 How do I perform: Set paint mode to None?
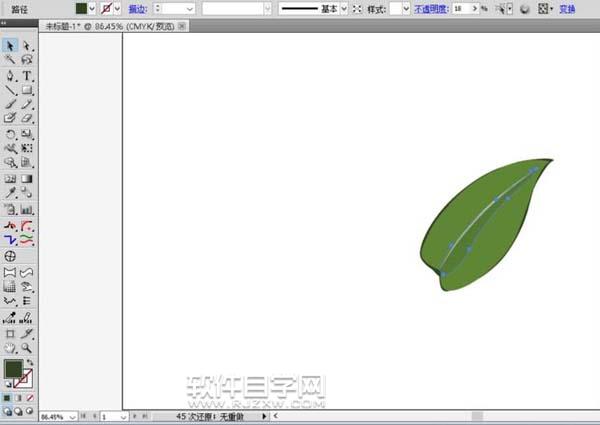29,398
